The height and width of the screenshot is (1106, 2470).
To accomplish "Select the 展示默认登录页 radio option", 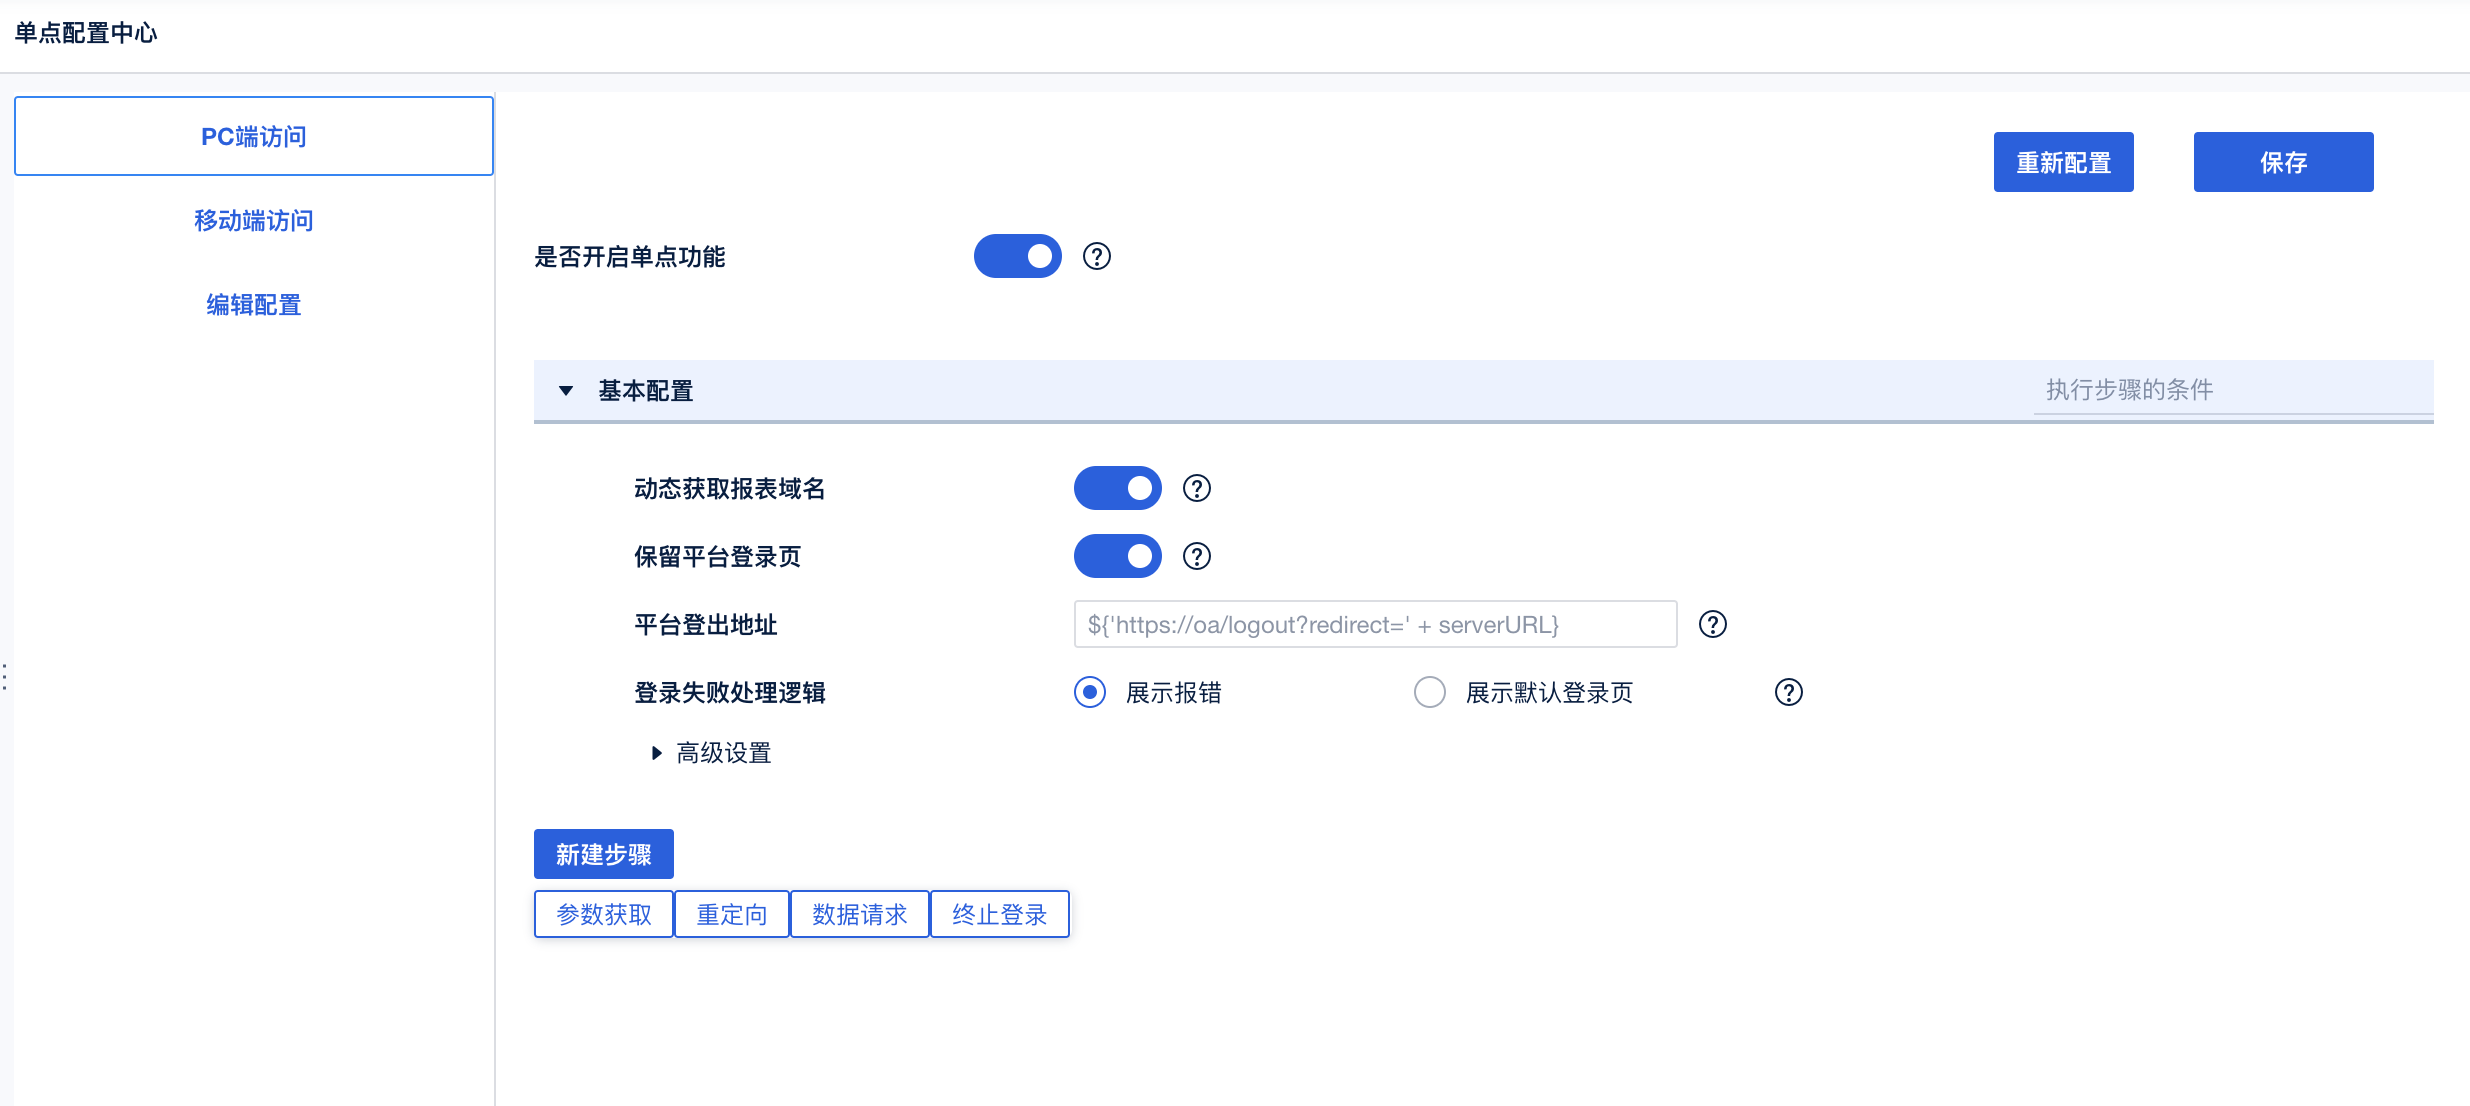I will coord(1430,692).
